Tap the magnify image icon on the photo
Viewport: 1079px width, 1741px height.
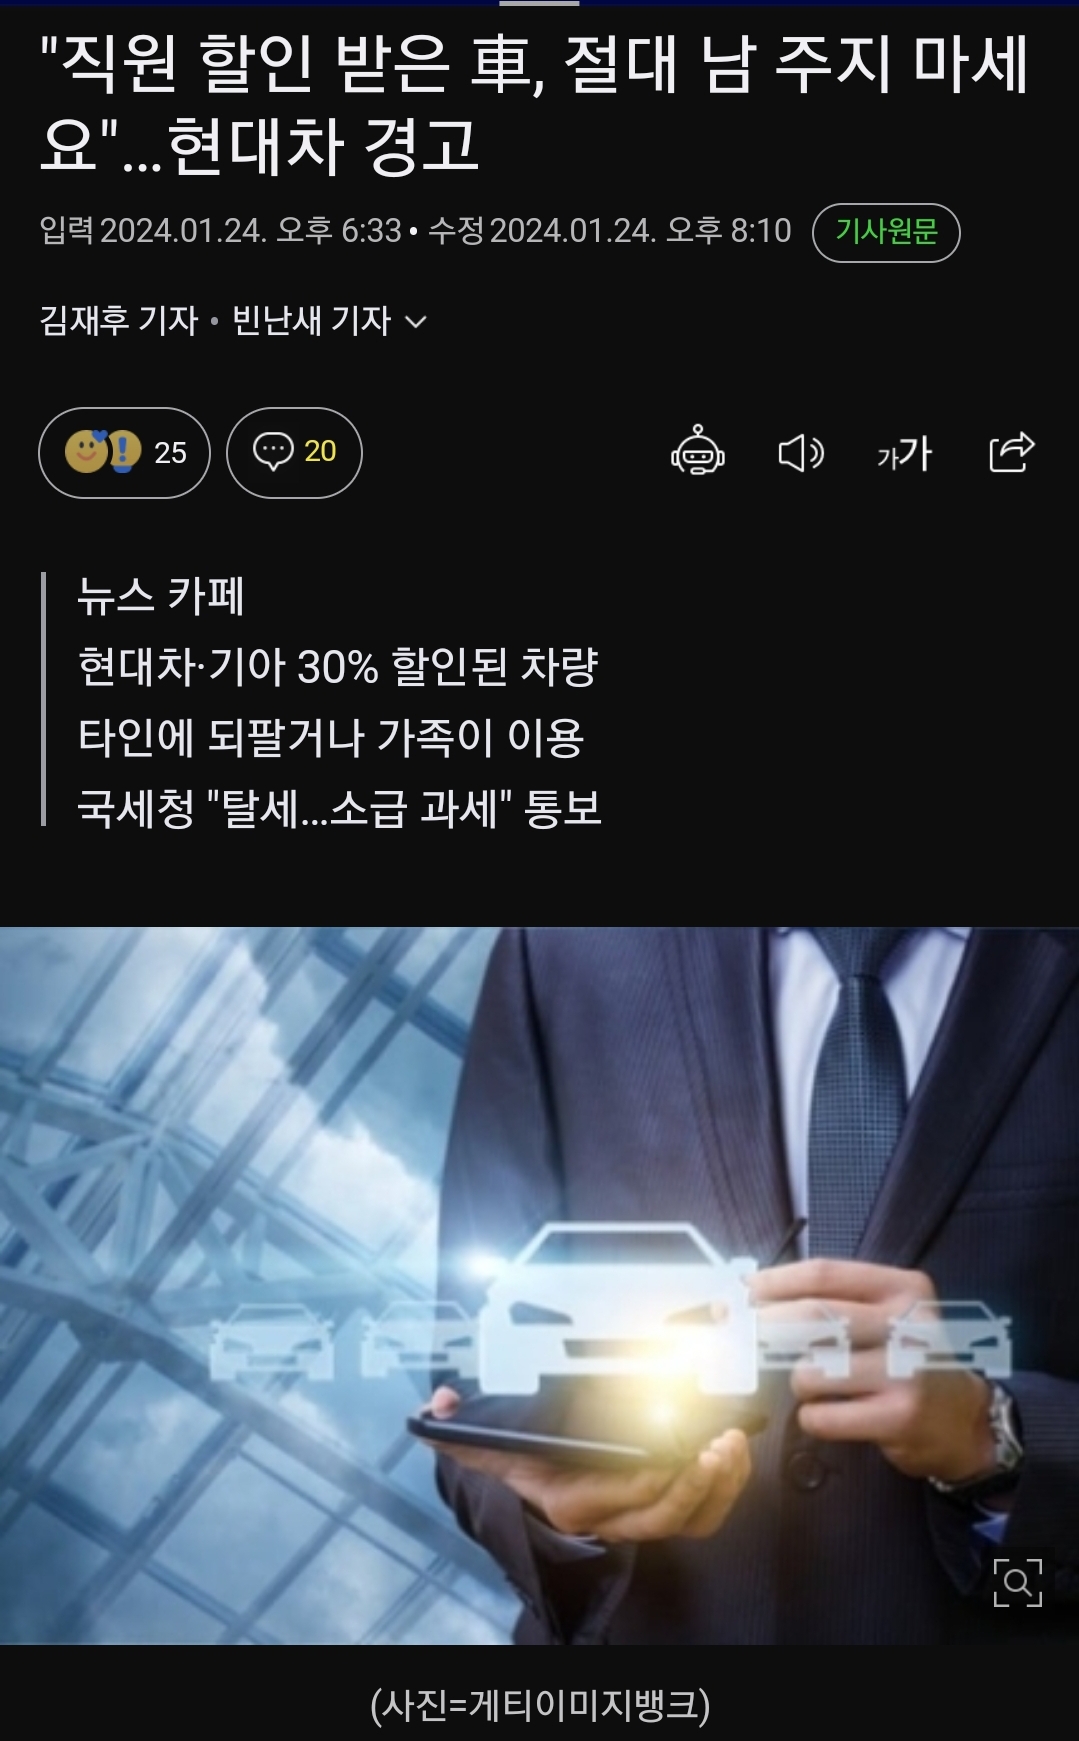pos(1017,1582)
